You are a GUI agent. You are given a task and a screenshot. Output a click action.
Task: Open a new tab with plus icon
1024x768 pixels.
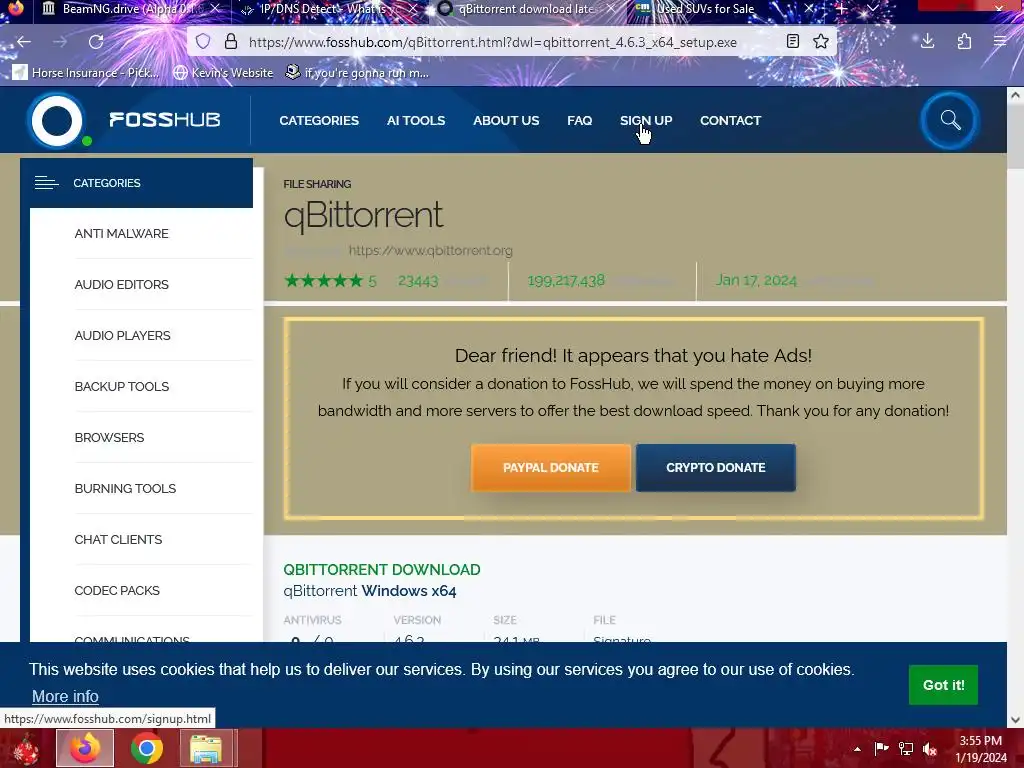tap(841, 9)
